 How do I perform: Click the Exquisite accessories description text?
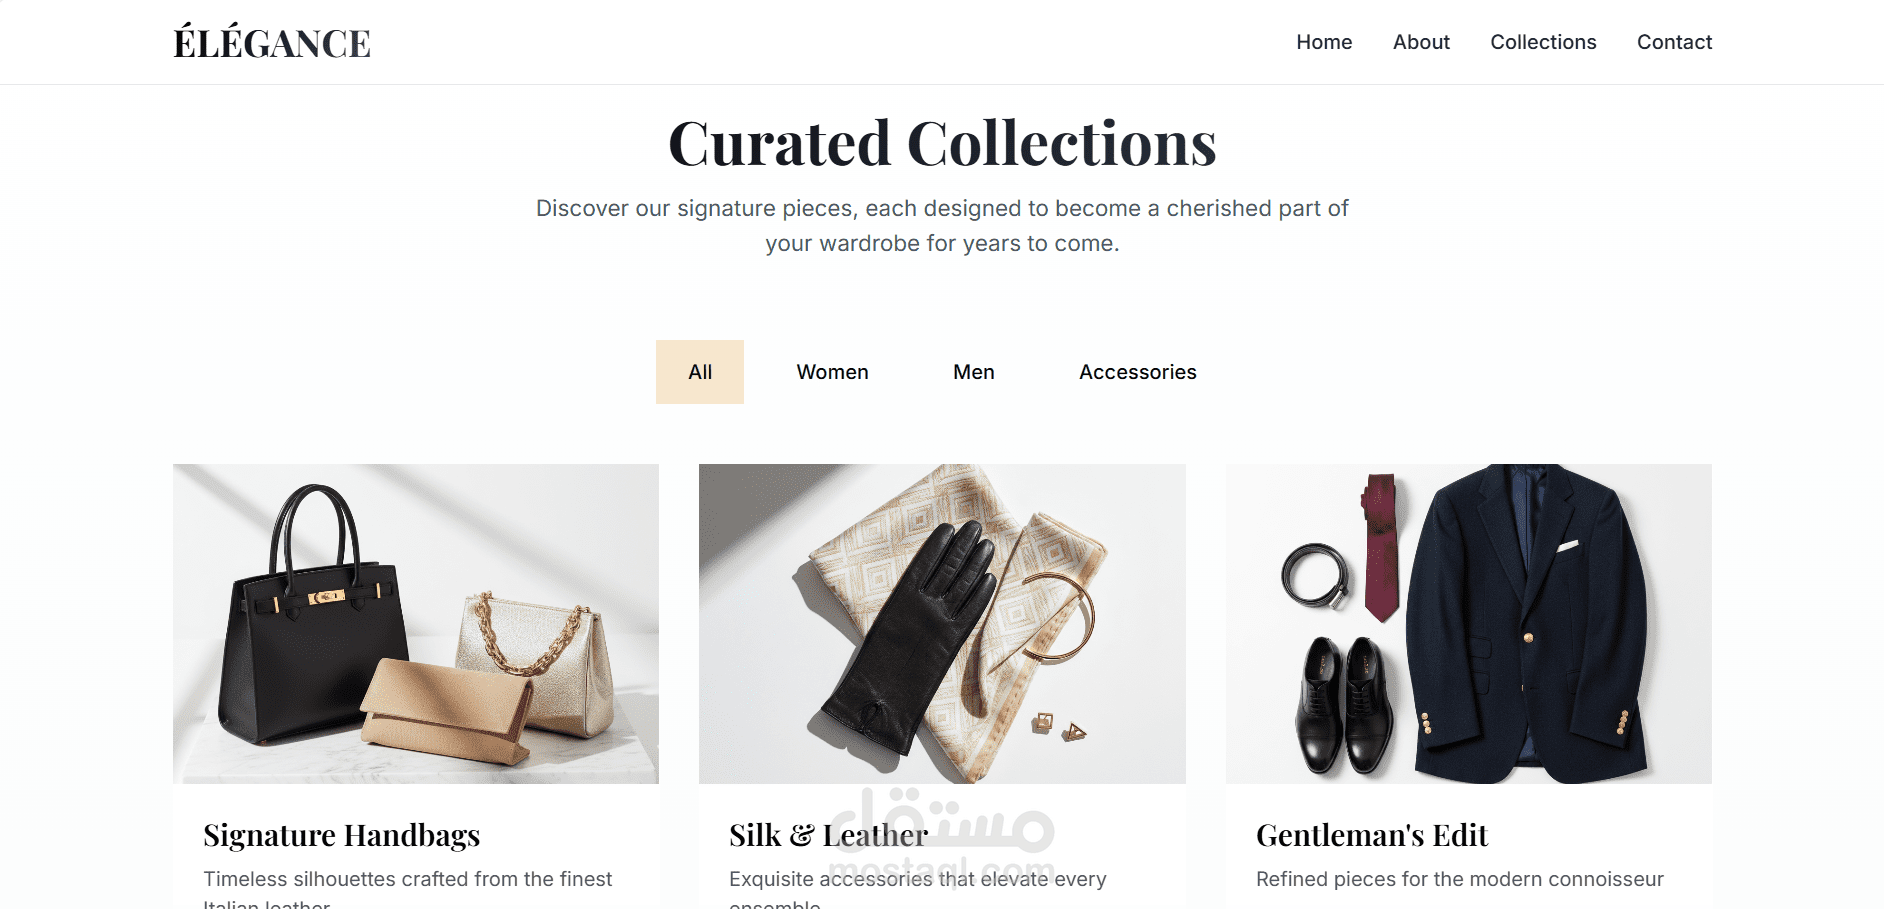tap(918, 889)
